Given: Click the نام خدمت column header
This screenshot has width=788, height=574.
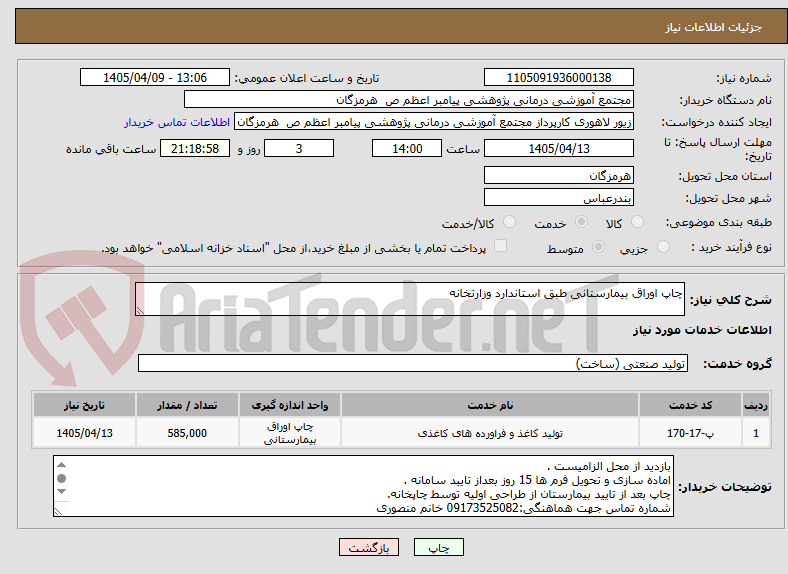Looking at the screenshot, I should coord(490,405).
